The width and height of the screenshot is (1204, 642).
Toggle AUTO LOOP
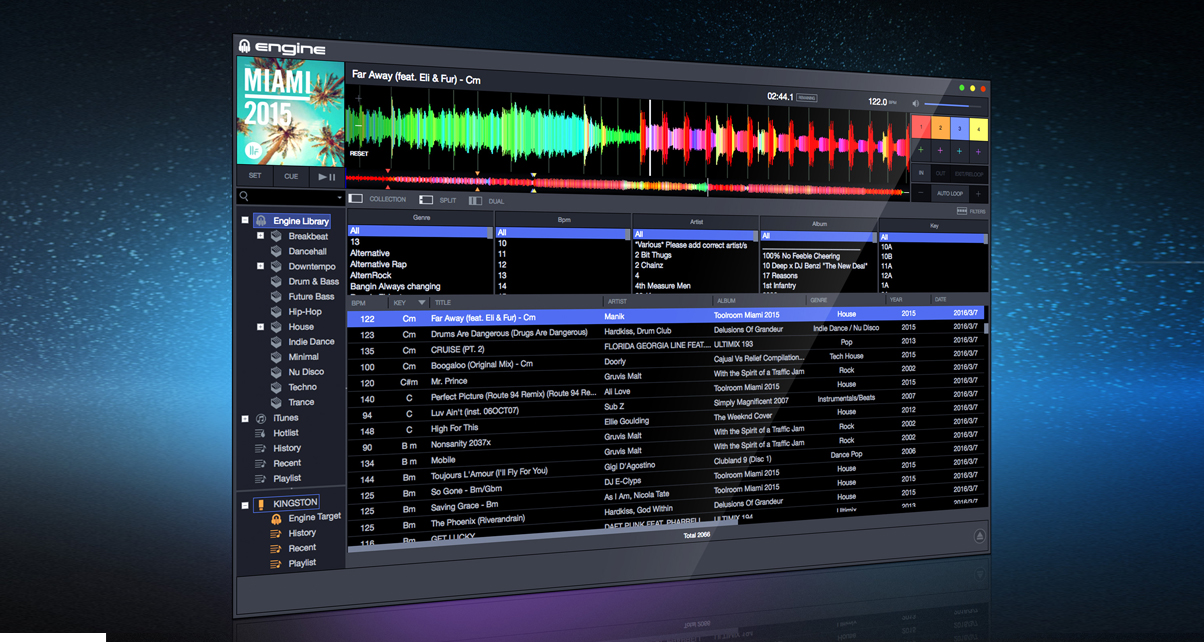(x=949, y=193)
